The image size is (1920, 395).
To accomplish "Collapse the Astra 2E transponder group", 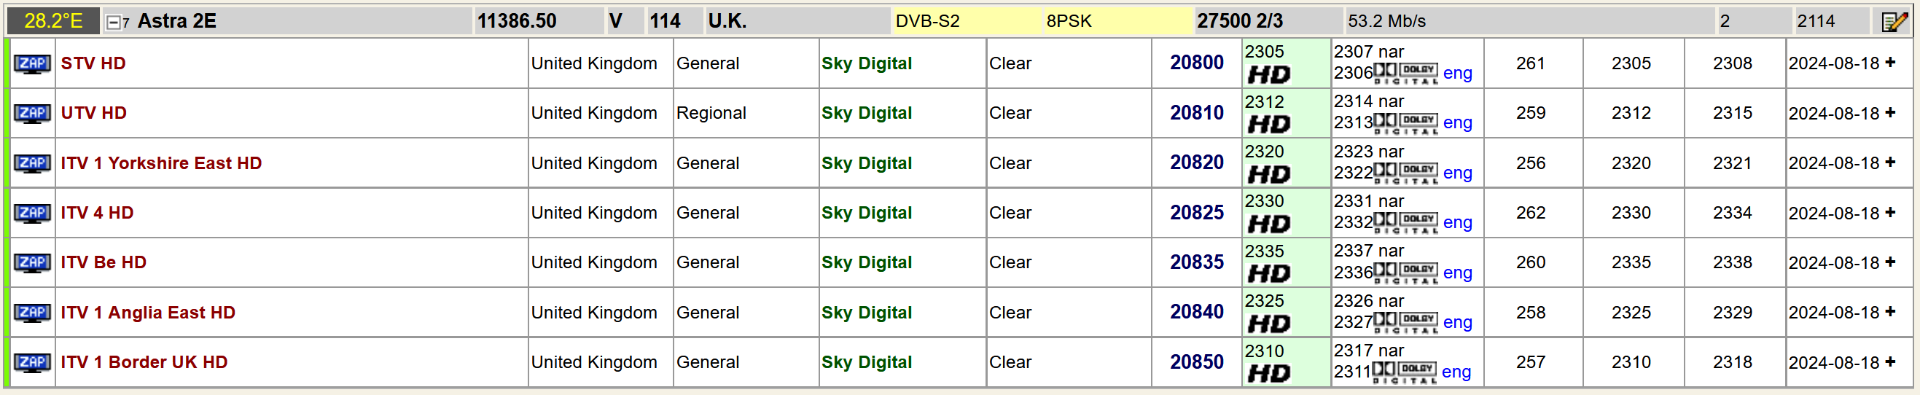I will pos(114,22).
